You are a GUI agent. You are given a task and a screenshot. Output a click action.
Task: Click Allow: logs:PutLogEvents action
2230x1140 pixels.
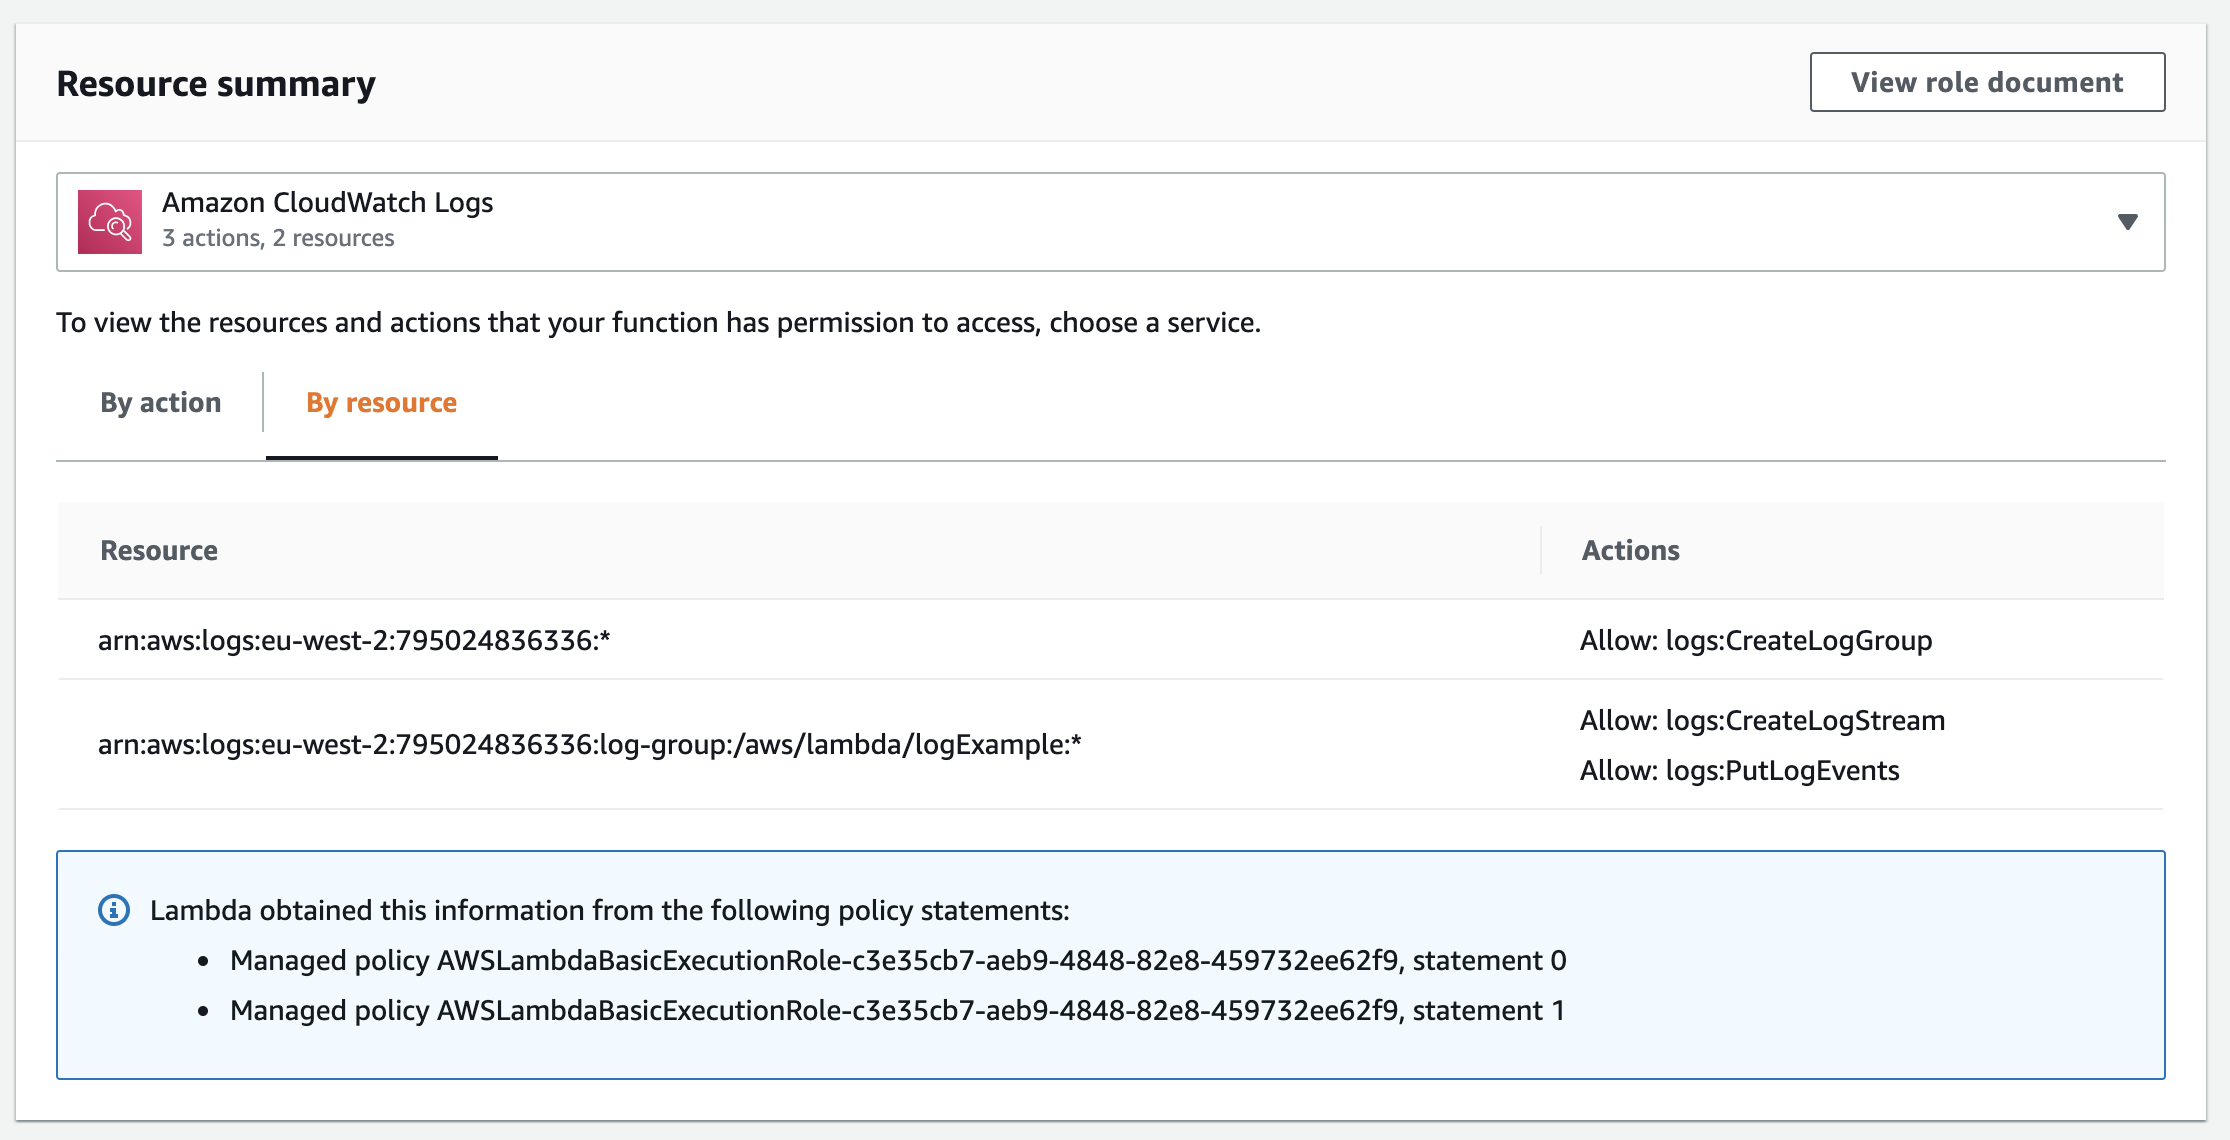coord(1739,770)
